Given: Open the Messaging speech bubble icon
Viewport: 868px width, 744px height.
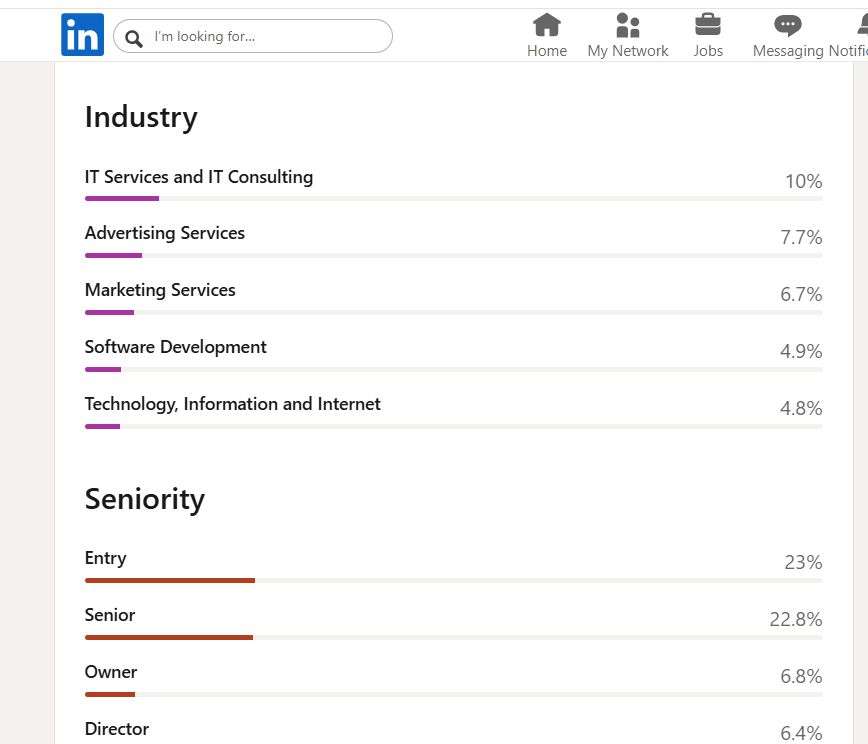Looking at the screenshot, I should pos(787,24).
